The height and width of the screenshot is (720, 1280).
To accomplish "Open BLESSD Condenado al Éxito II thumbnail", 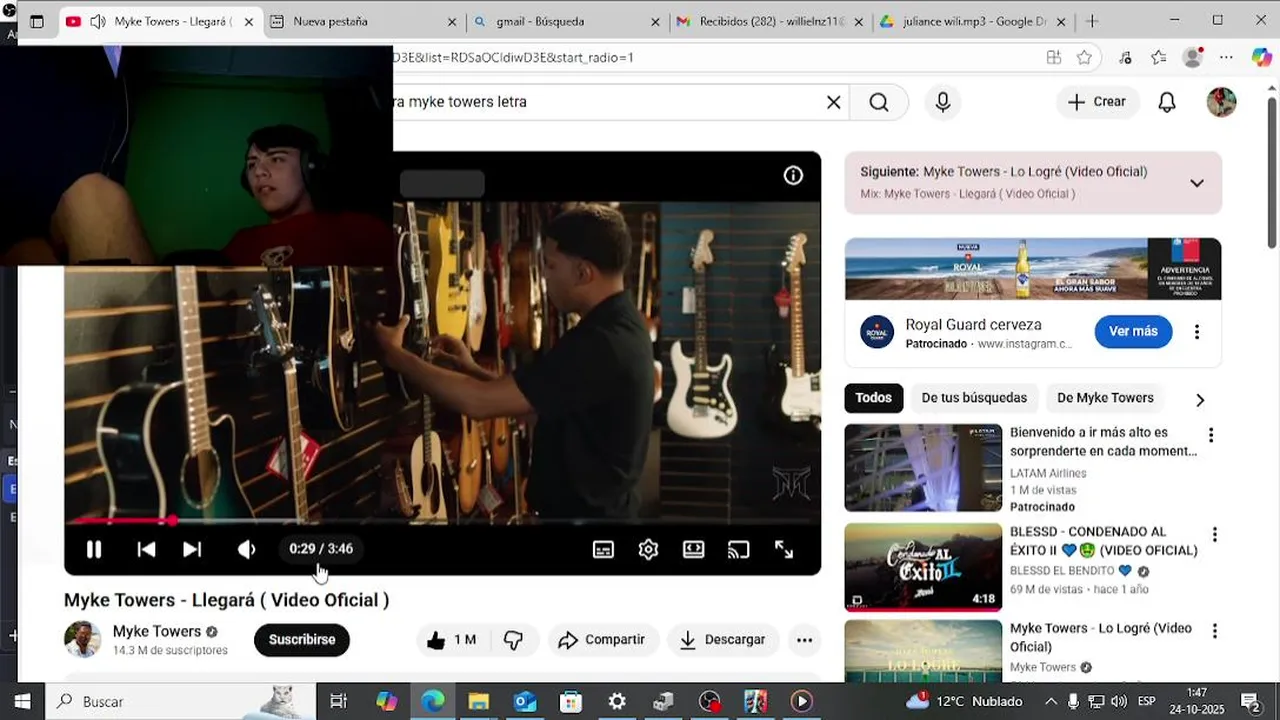I will pyautogui.click(x=923, y=567).
